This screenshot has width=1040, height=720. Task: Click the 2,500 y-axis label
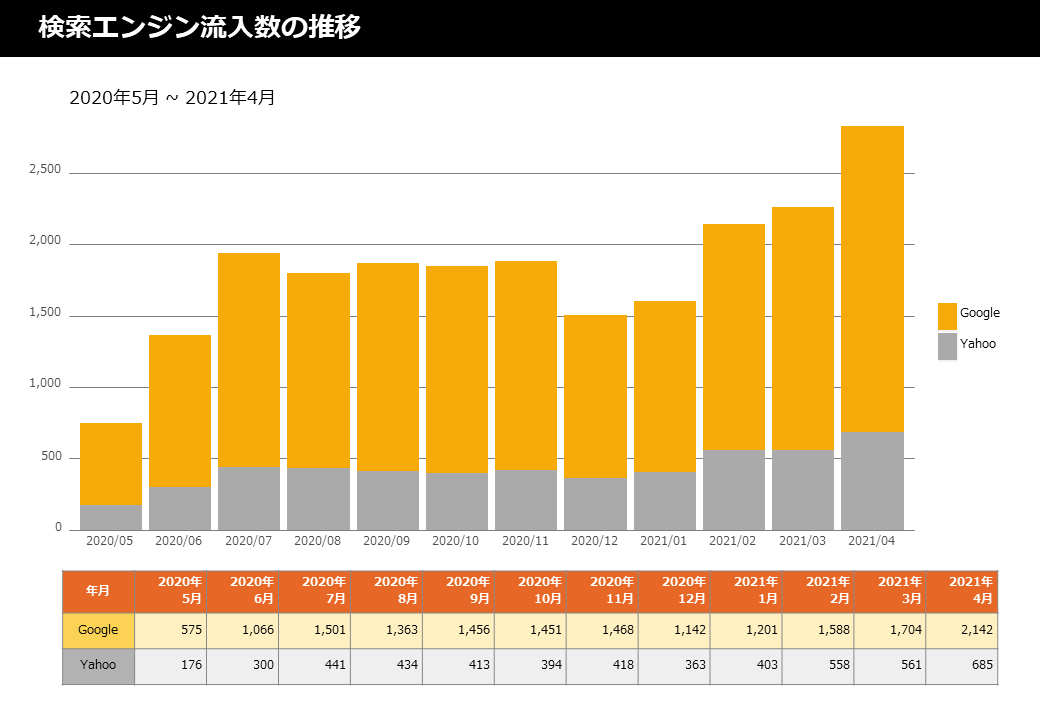[x=45, y=170]
